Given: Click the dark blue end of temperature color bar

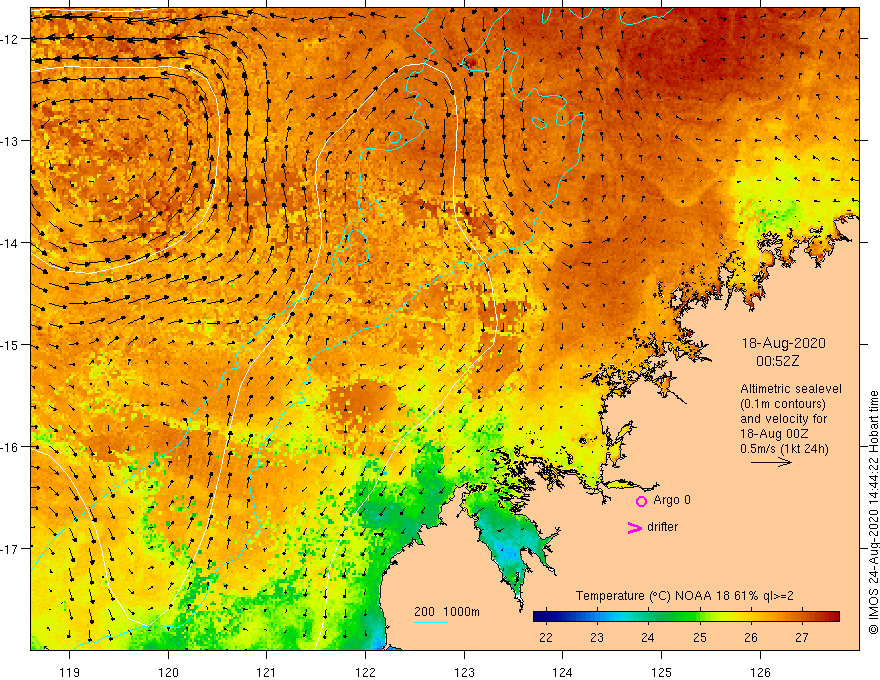Looking at the screenshot, I should (540, 617).
